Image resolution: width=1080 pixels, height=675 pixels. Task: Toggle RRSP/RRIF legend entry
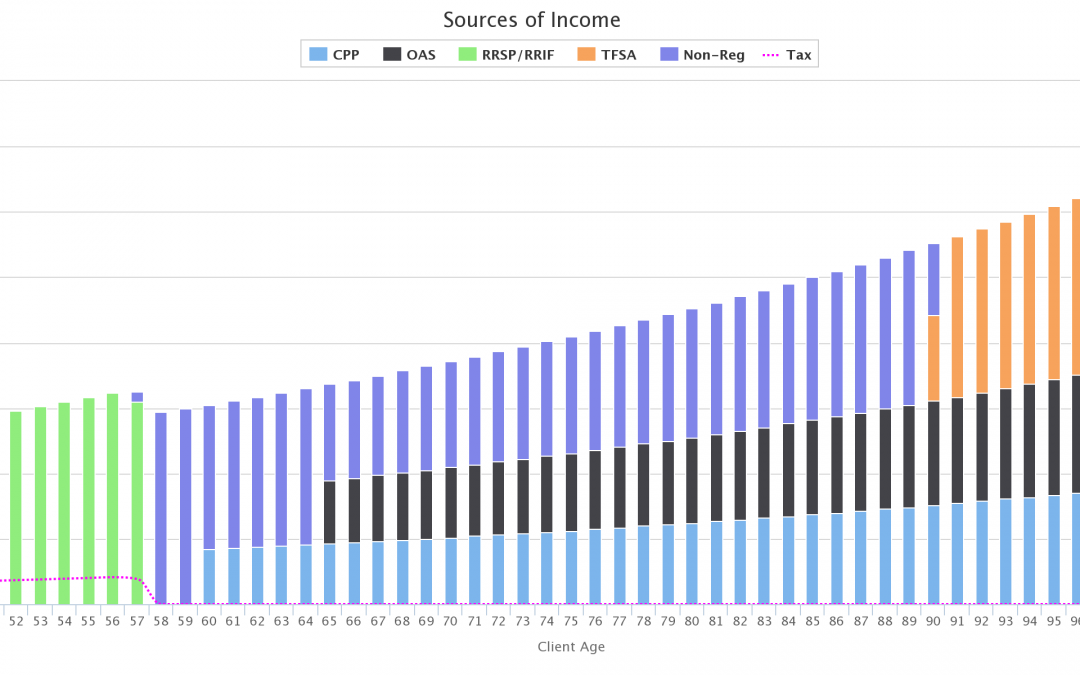[519, 55]
